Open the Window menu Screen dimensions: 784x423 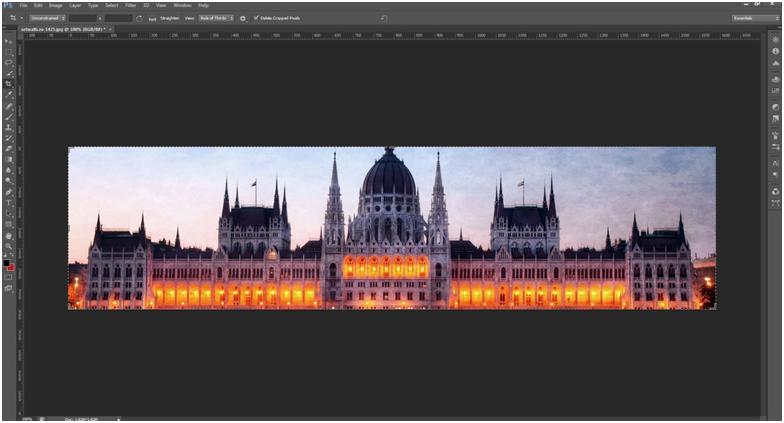pyautogui.click(x=182, y=5)
